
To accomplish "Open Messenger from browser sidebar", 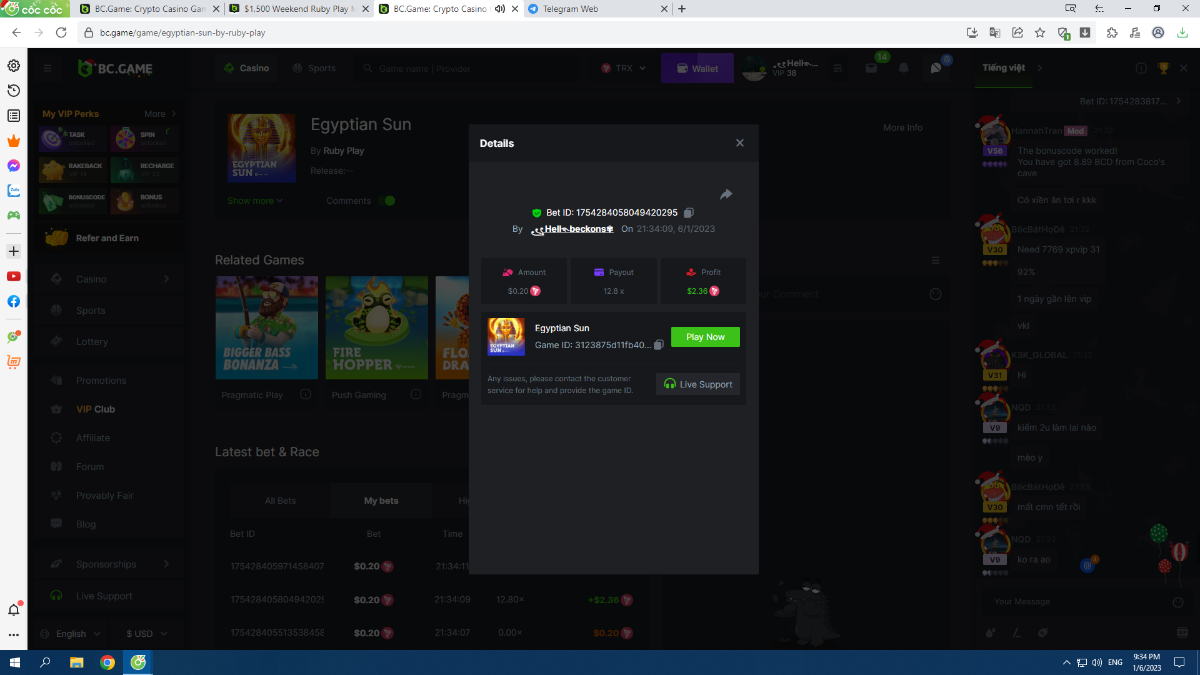I will 14,165.
